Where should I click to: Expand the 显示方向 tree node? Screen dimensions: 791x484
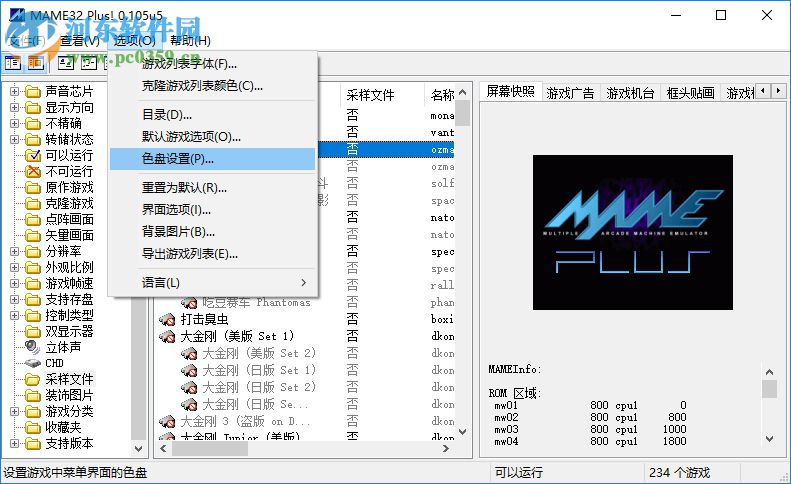pos(14,107)
